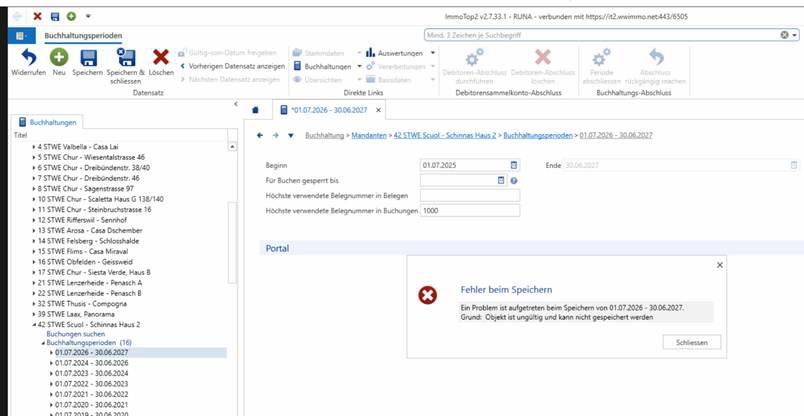Collapse 42 STWE Scuol - Schinnas Haus 2
Viewport: 804px width, 416px height.
pyautogui.click(x=34, y=325)
